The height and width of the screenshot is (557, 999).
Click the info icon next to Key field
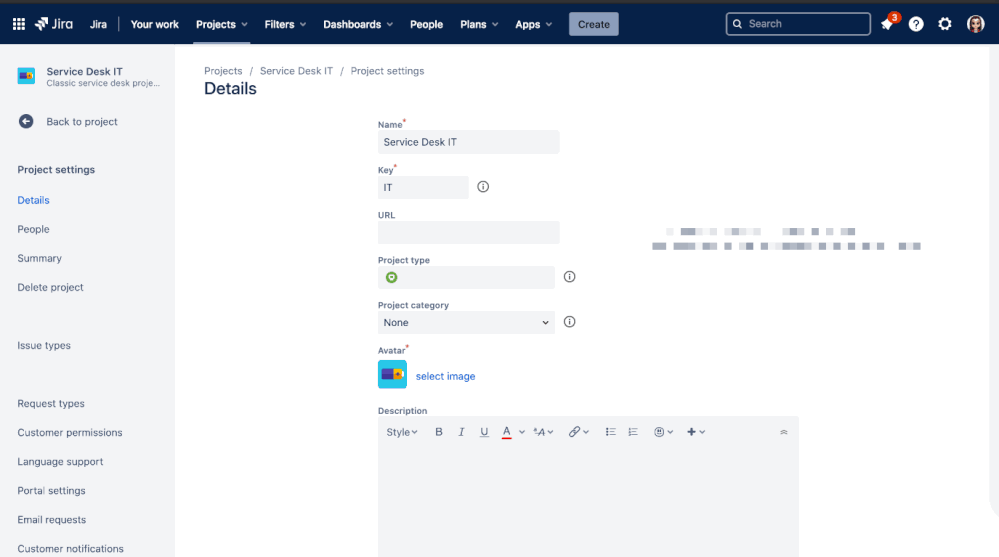(x=483, y=187)
